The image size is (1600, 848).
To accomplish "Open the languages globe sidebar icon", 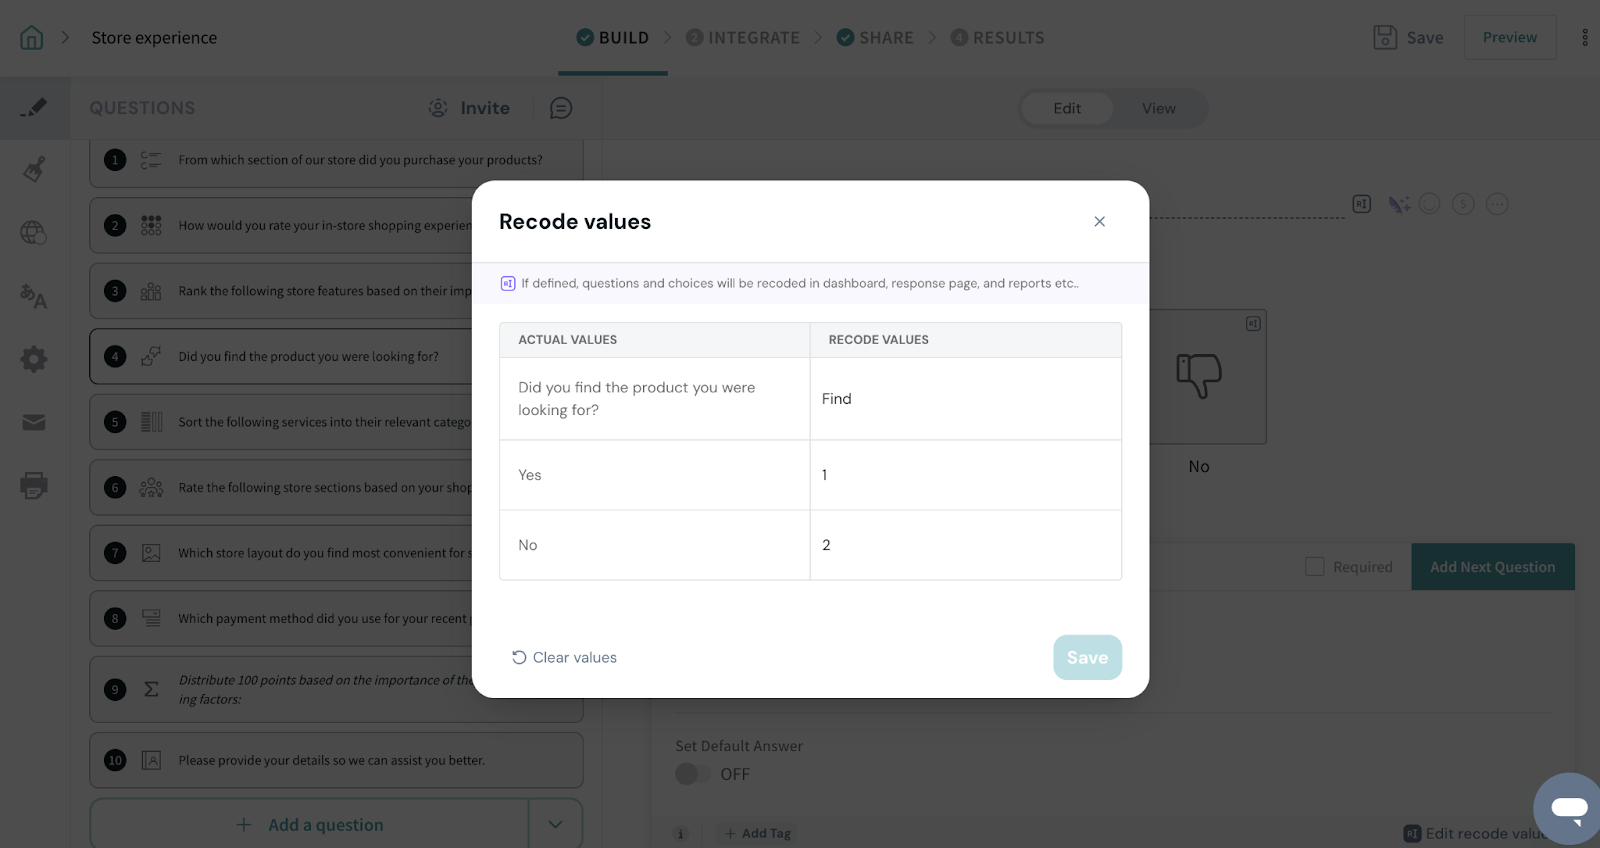I will click(34, 233).
